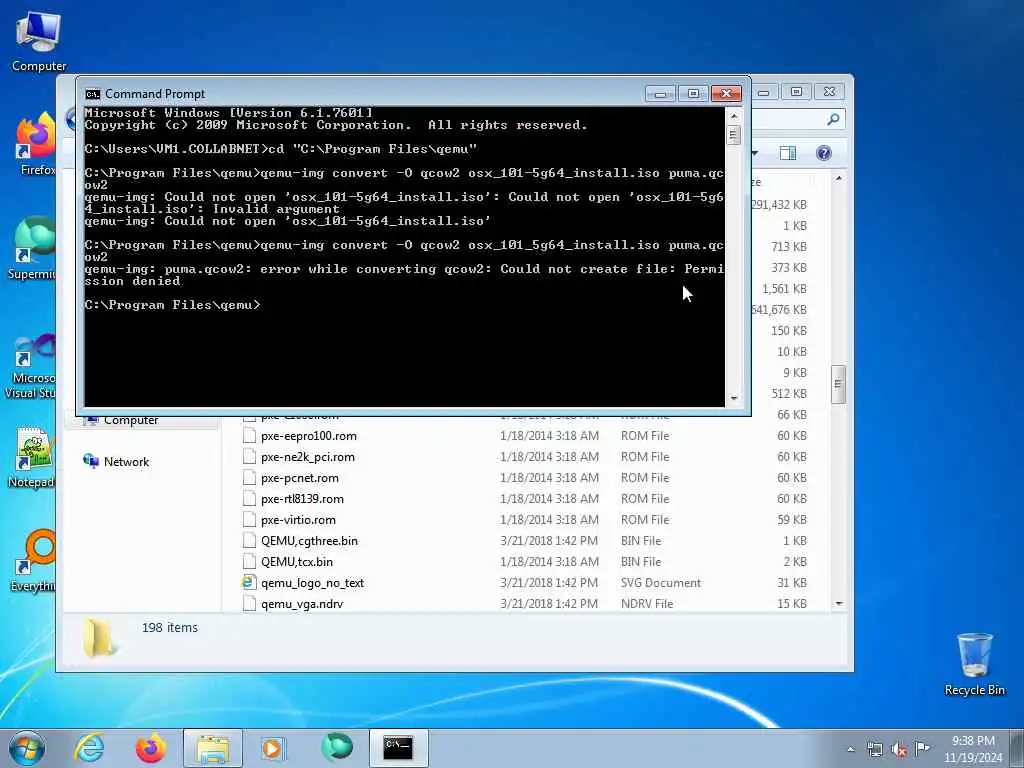Minimize the Explorer window behind
Image resolution: width=1024 pixels, height=768 pixels.
764,92
